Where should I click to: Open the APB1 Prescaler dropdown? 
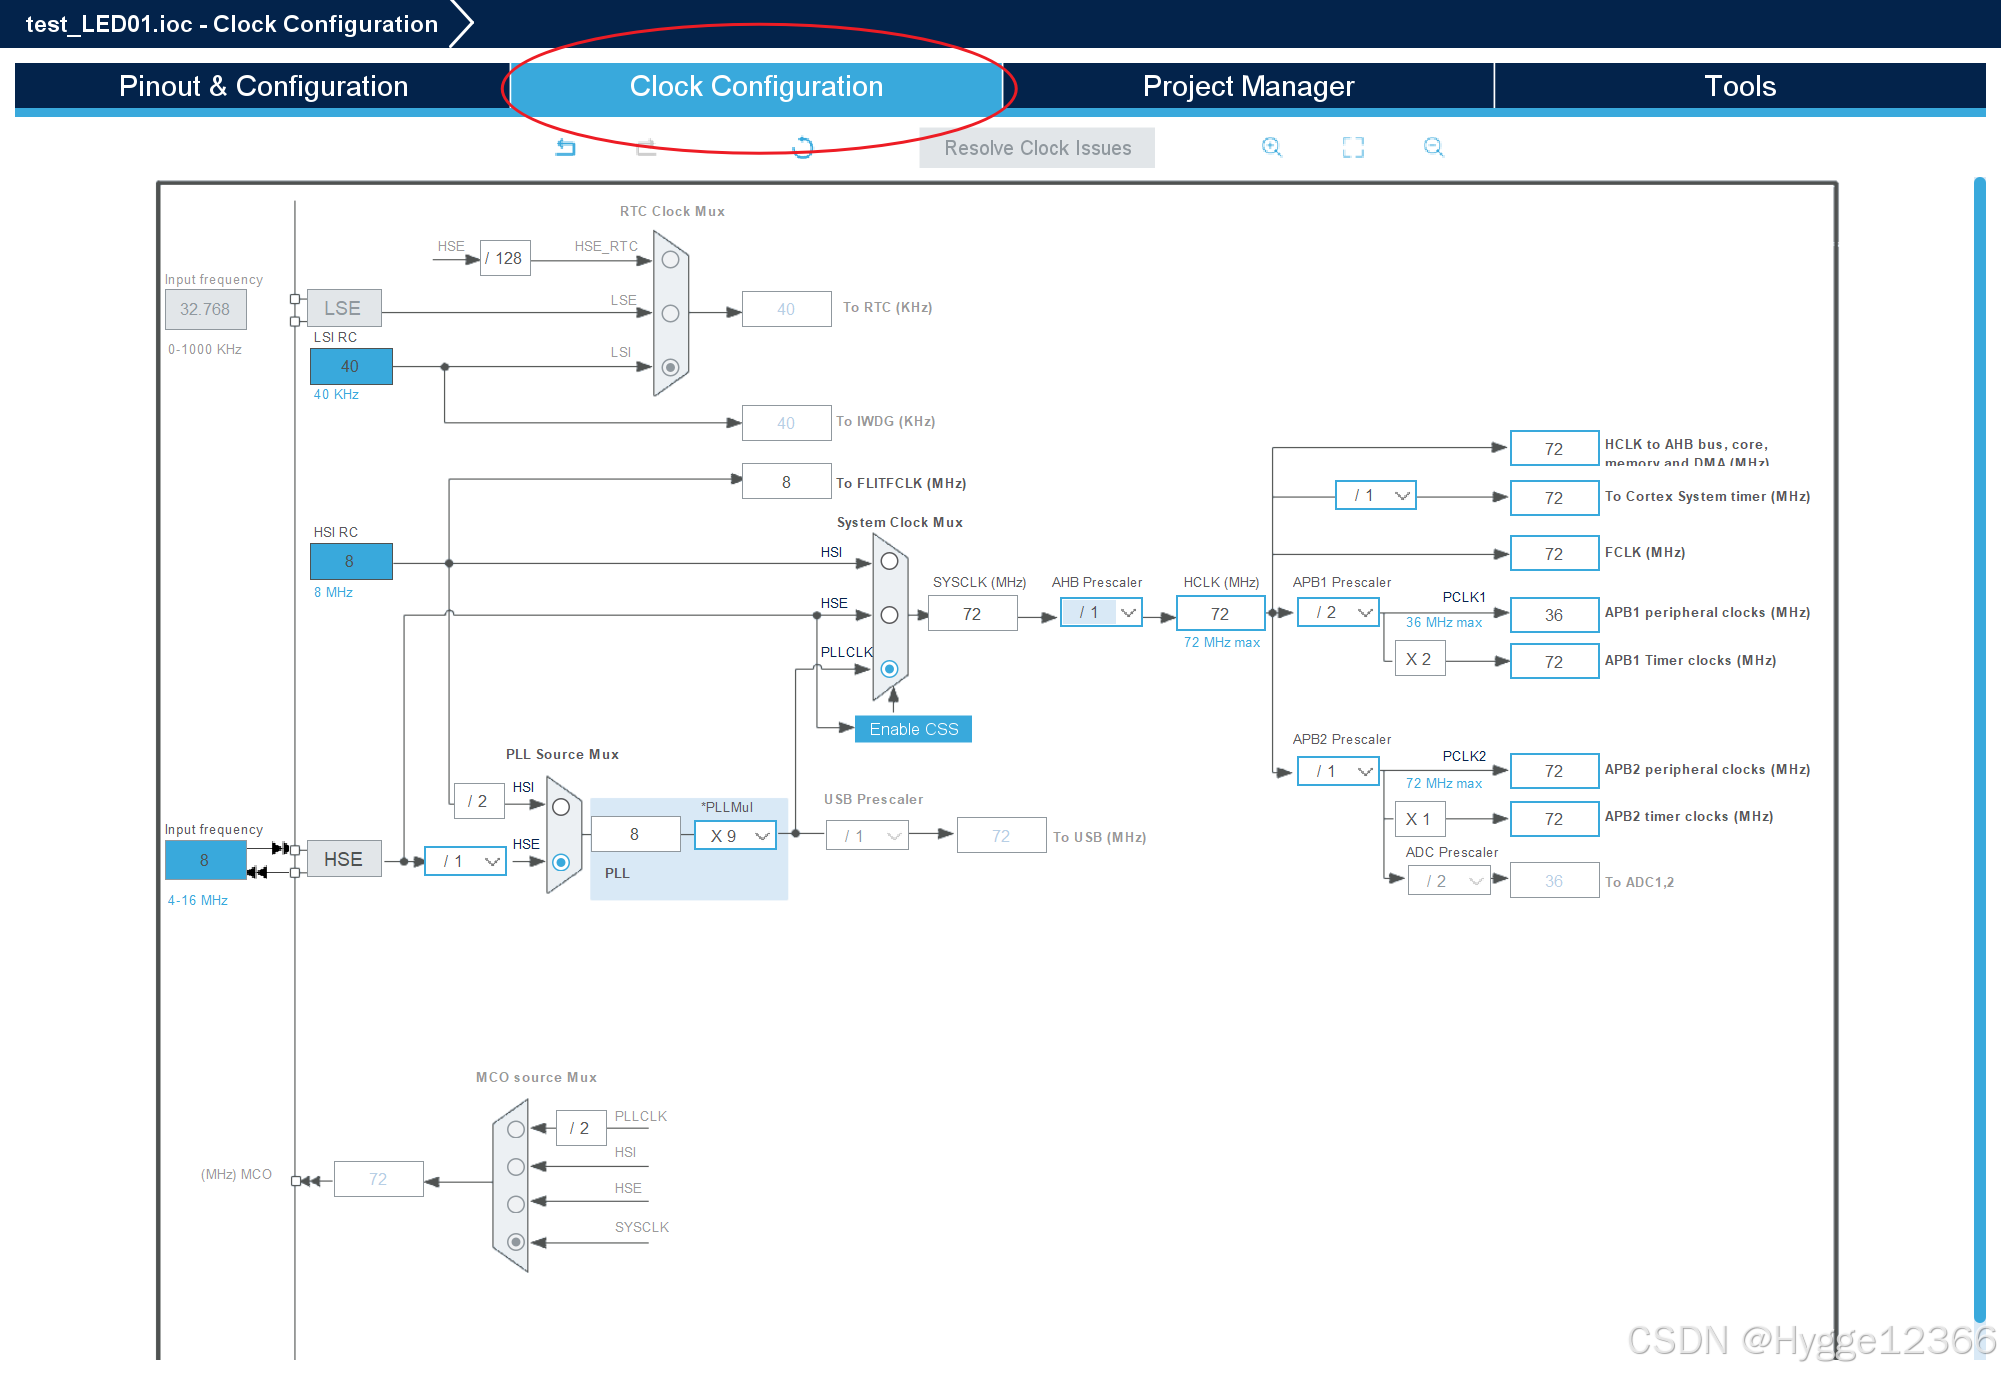[x=1339, y=612]
